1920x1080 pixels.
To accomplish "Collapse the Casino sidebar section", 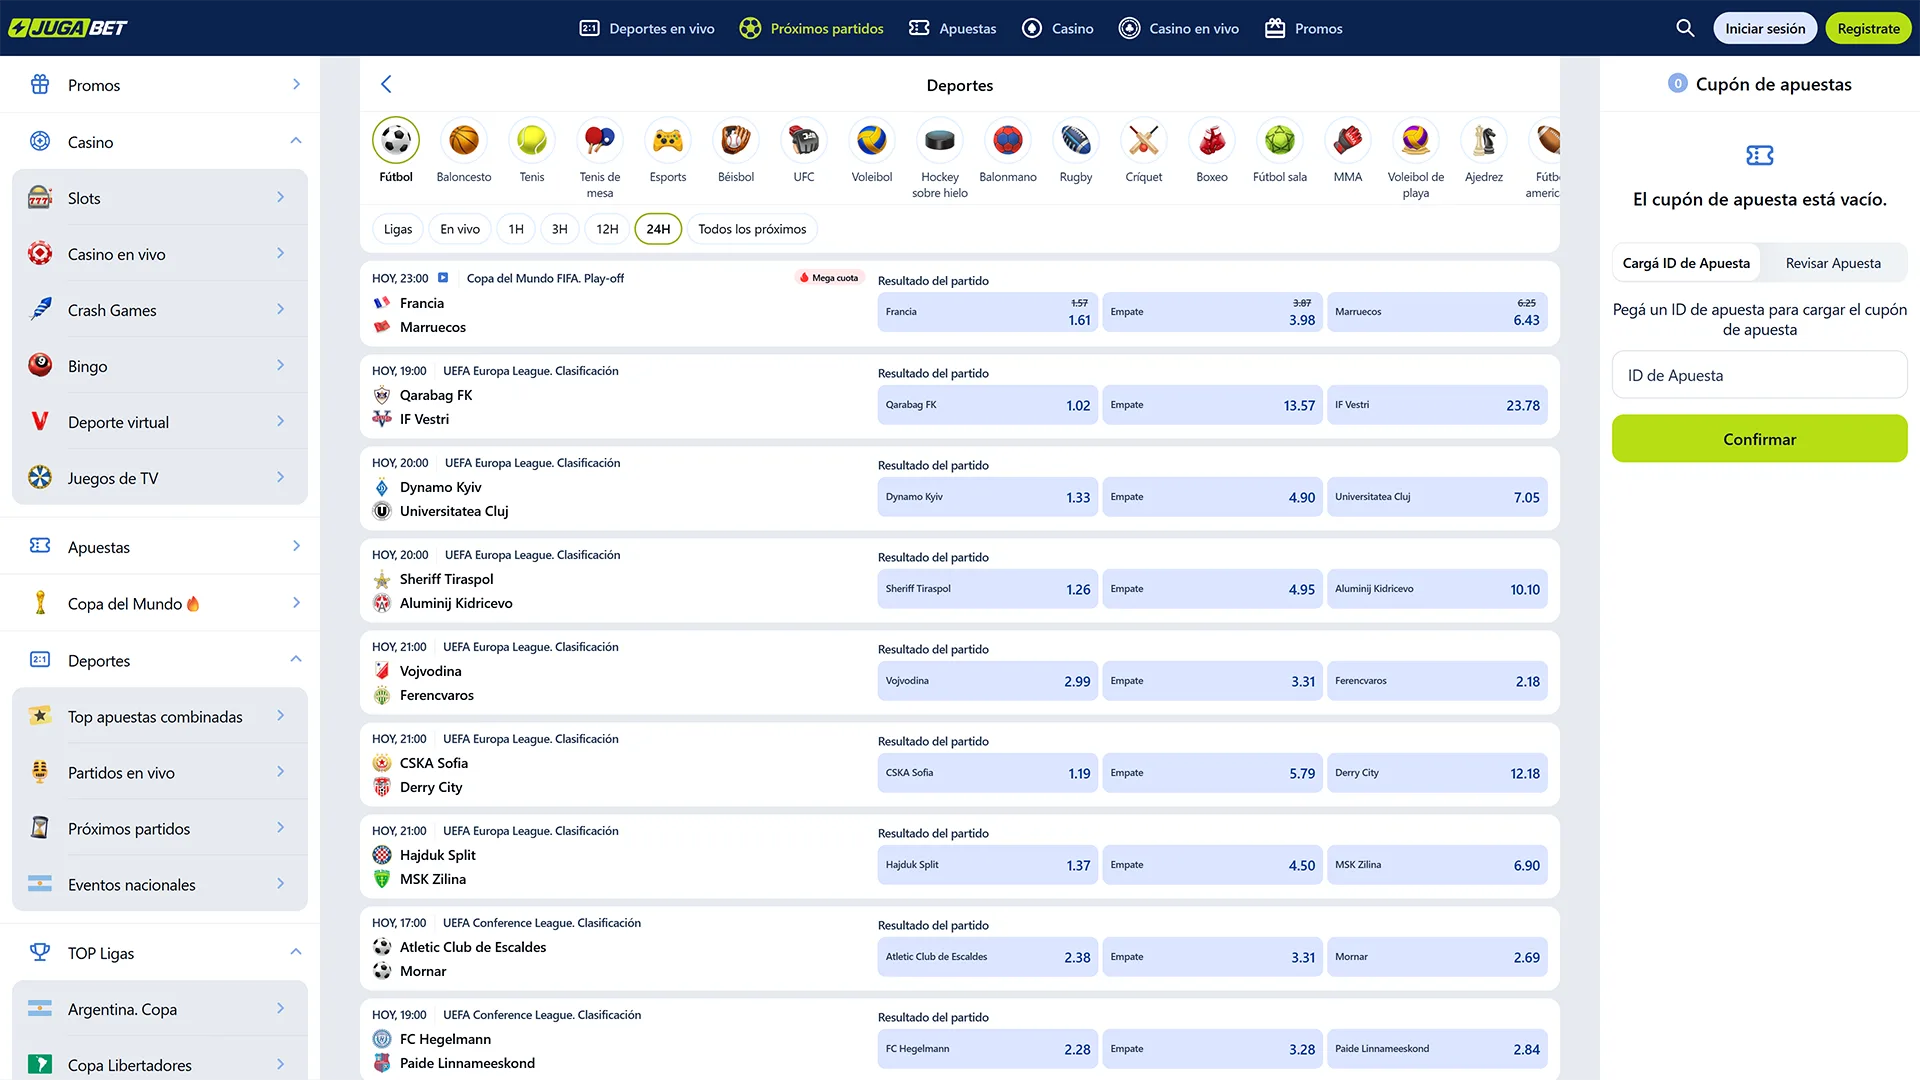I will coord(296,141).
